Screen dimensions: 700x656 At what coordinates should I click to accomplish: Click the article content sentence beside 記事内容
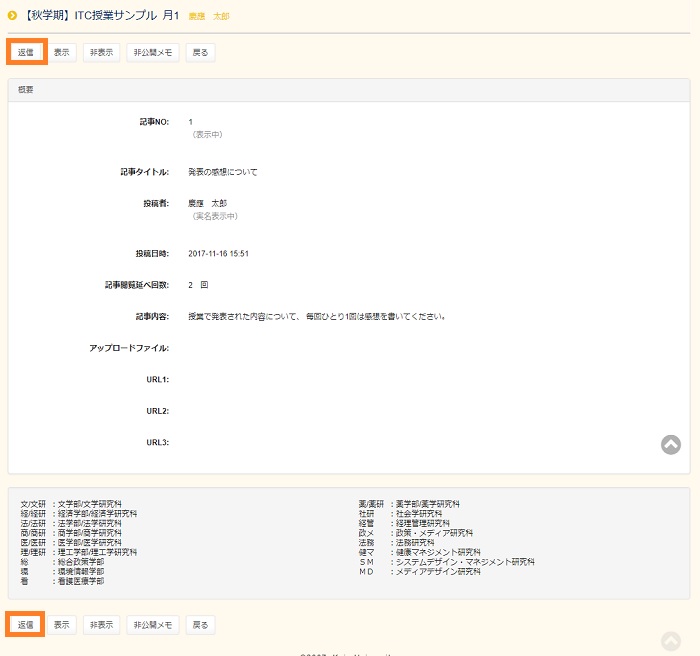[316, 317]
